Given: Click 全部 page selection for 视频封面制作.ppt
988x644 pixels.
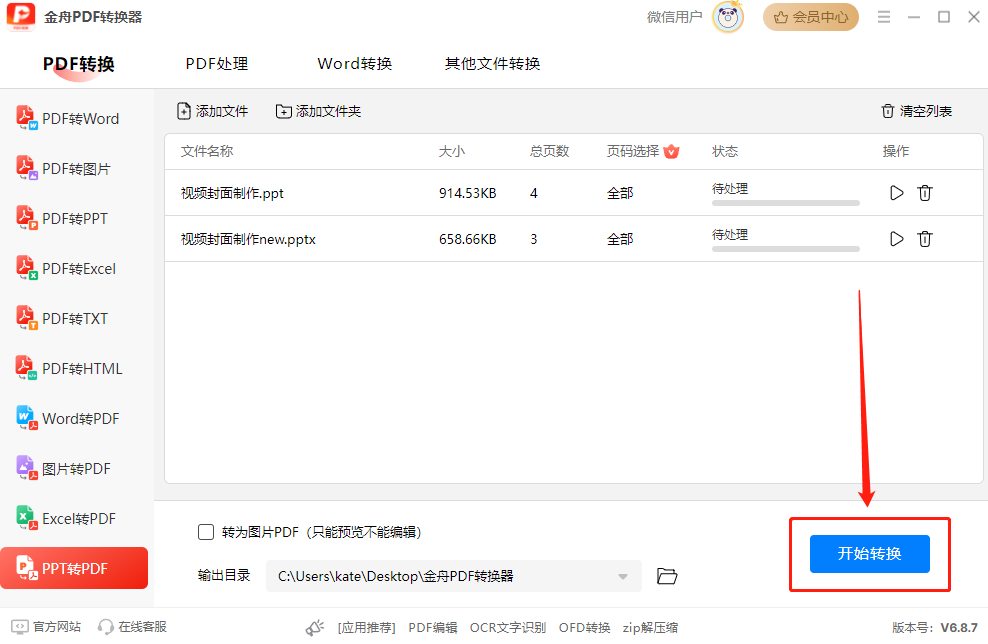Looking at the screenshot, I should pyautogui.click(x=620, y=193).
